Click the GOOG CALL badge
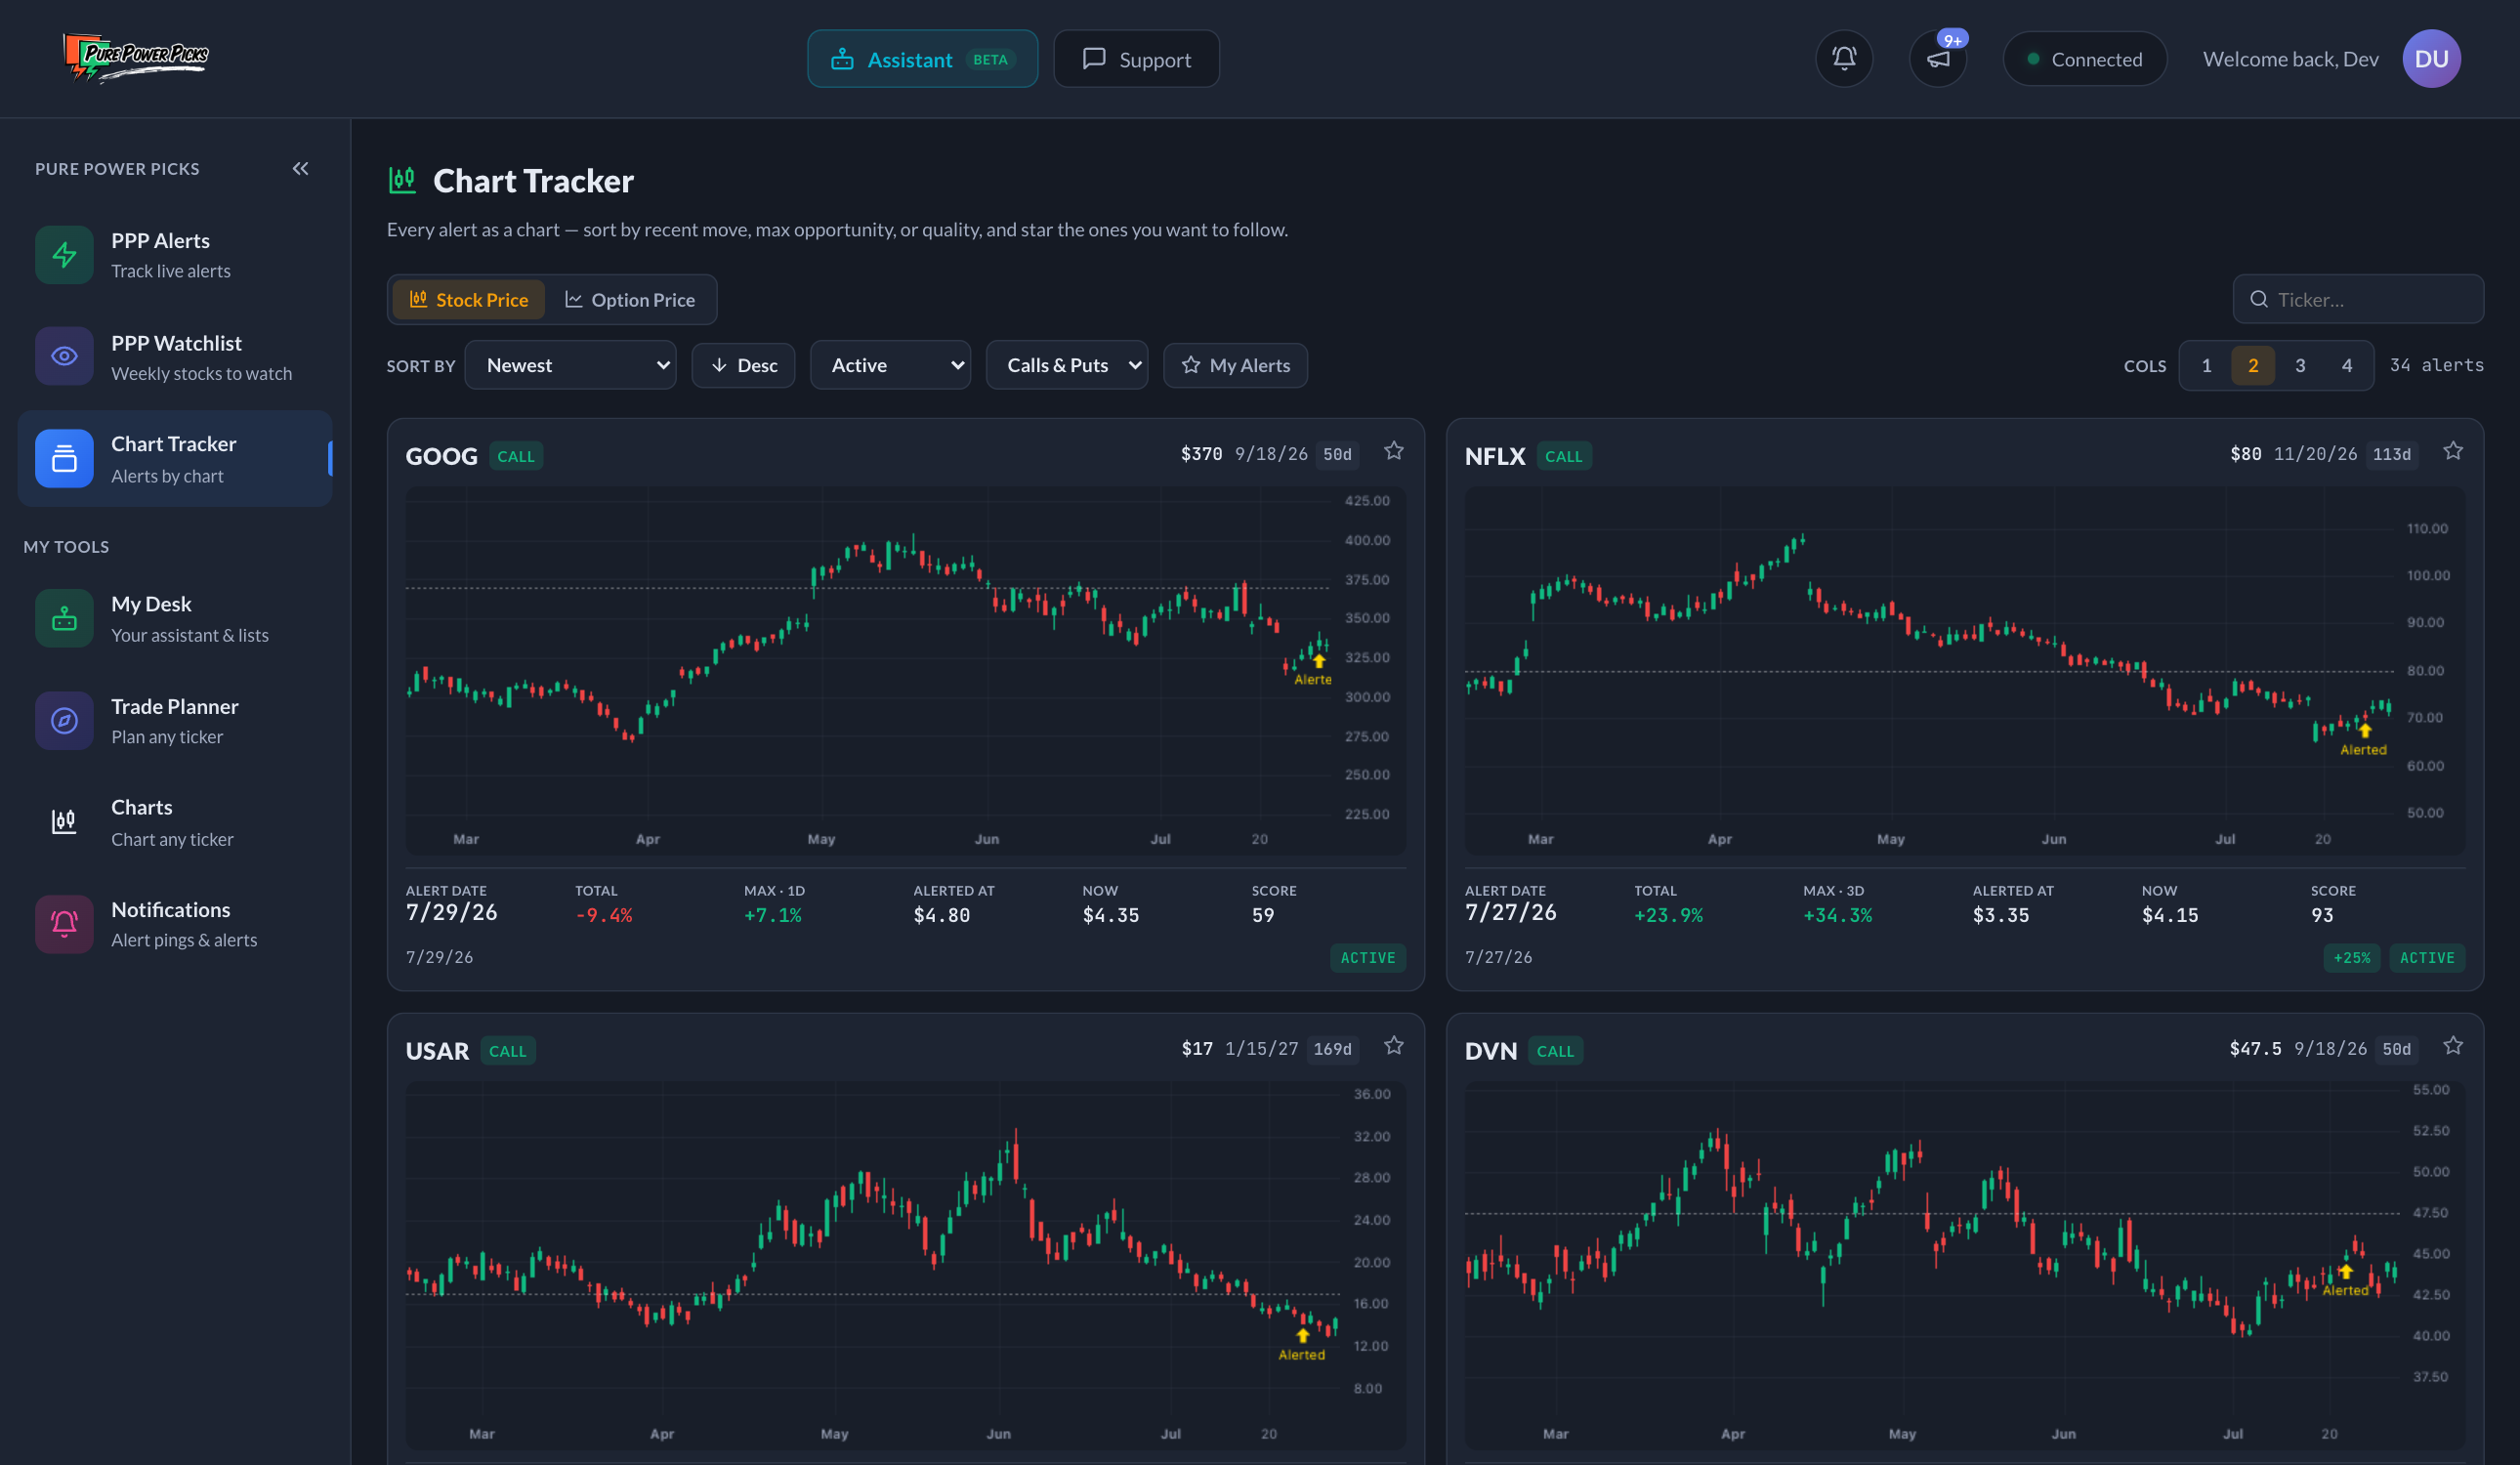This screenshot has width=2520, height=1465. coord(516,456)
